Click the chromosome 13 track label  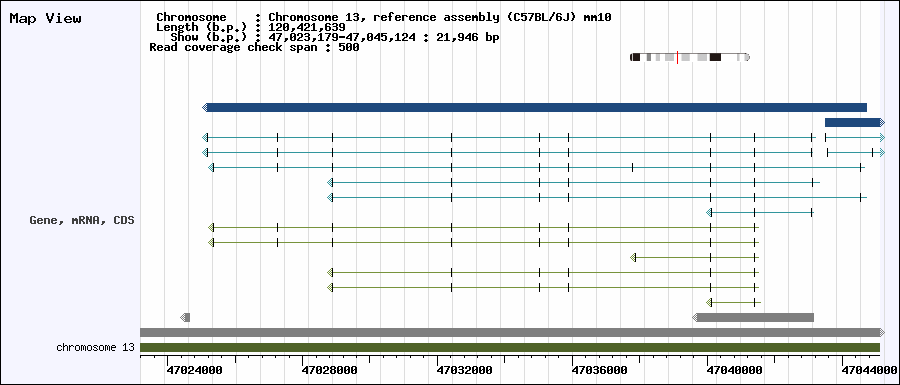click(x=95, y=347)
